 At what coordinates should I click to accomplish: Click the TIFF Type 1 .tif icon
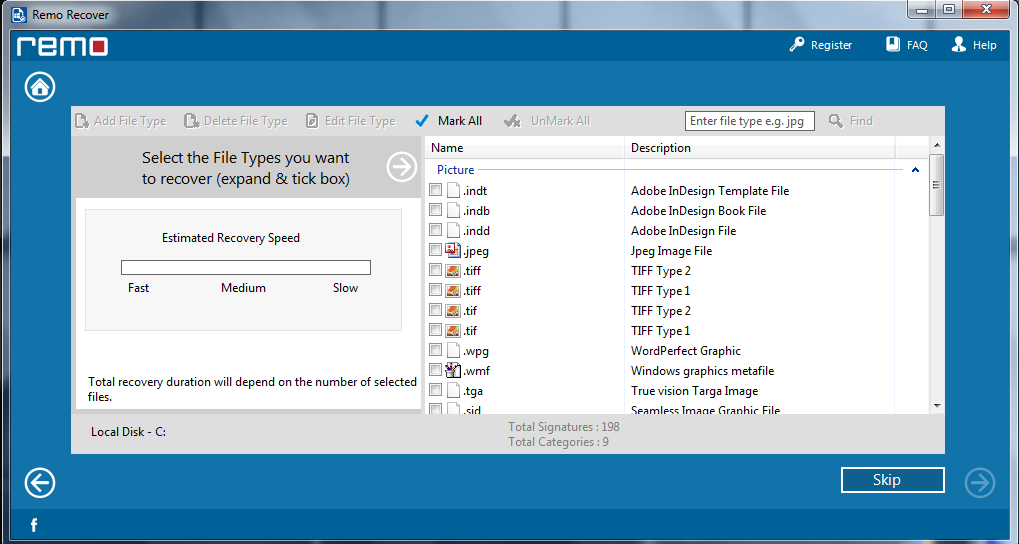(x=453, y=331)
